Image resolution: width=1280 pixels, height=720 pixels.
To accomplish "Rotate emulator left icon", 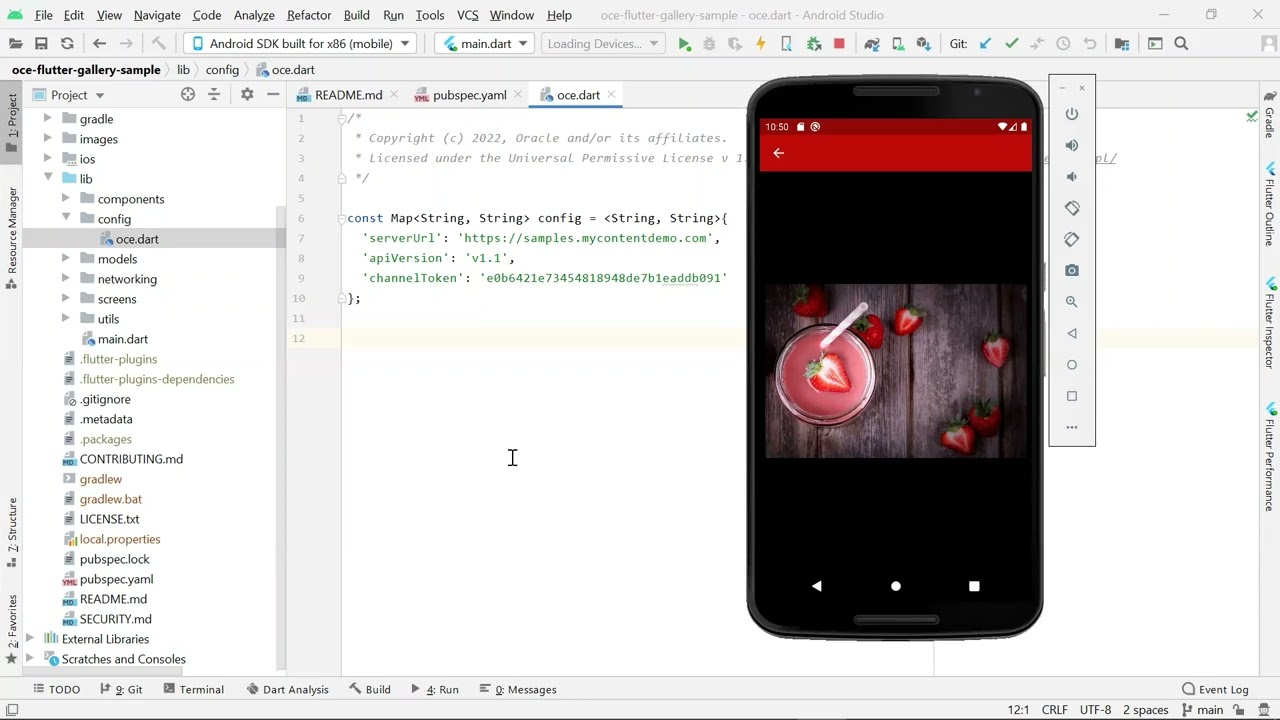I will click(1072, 208).
